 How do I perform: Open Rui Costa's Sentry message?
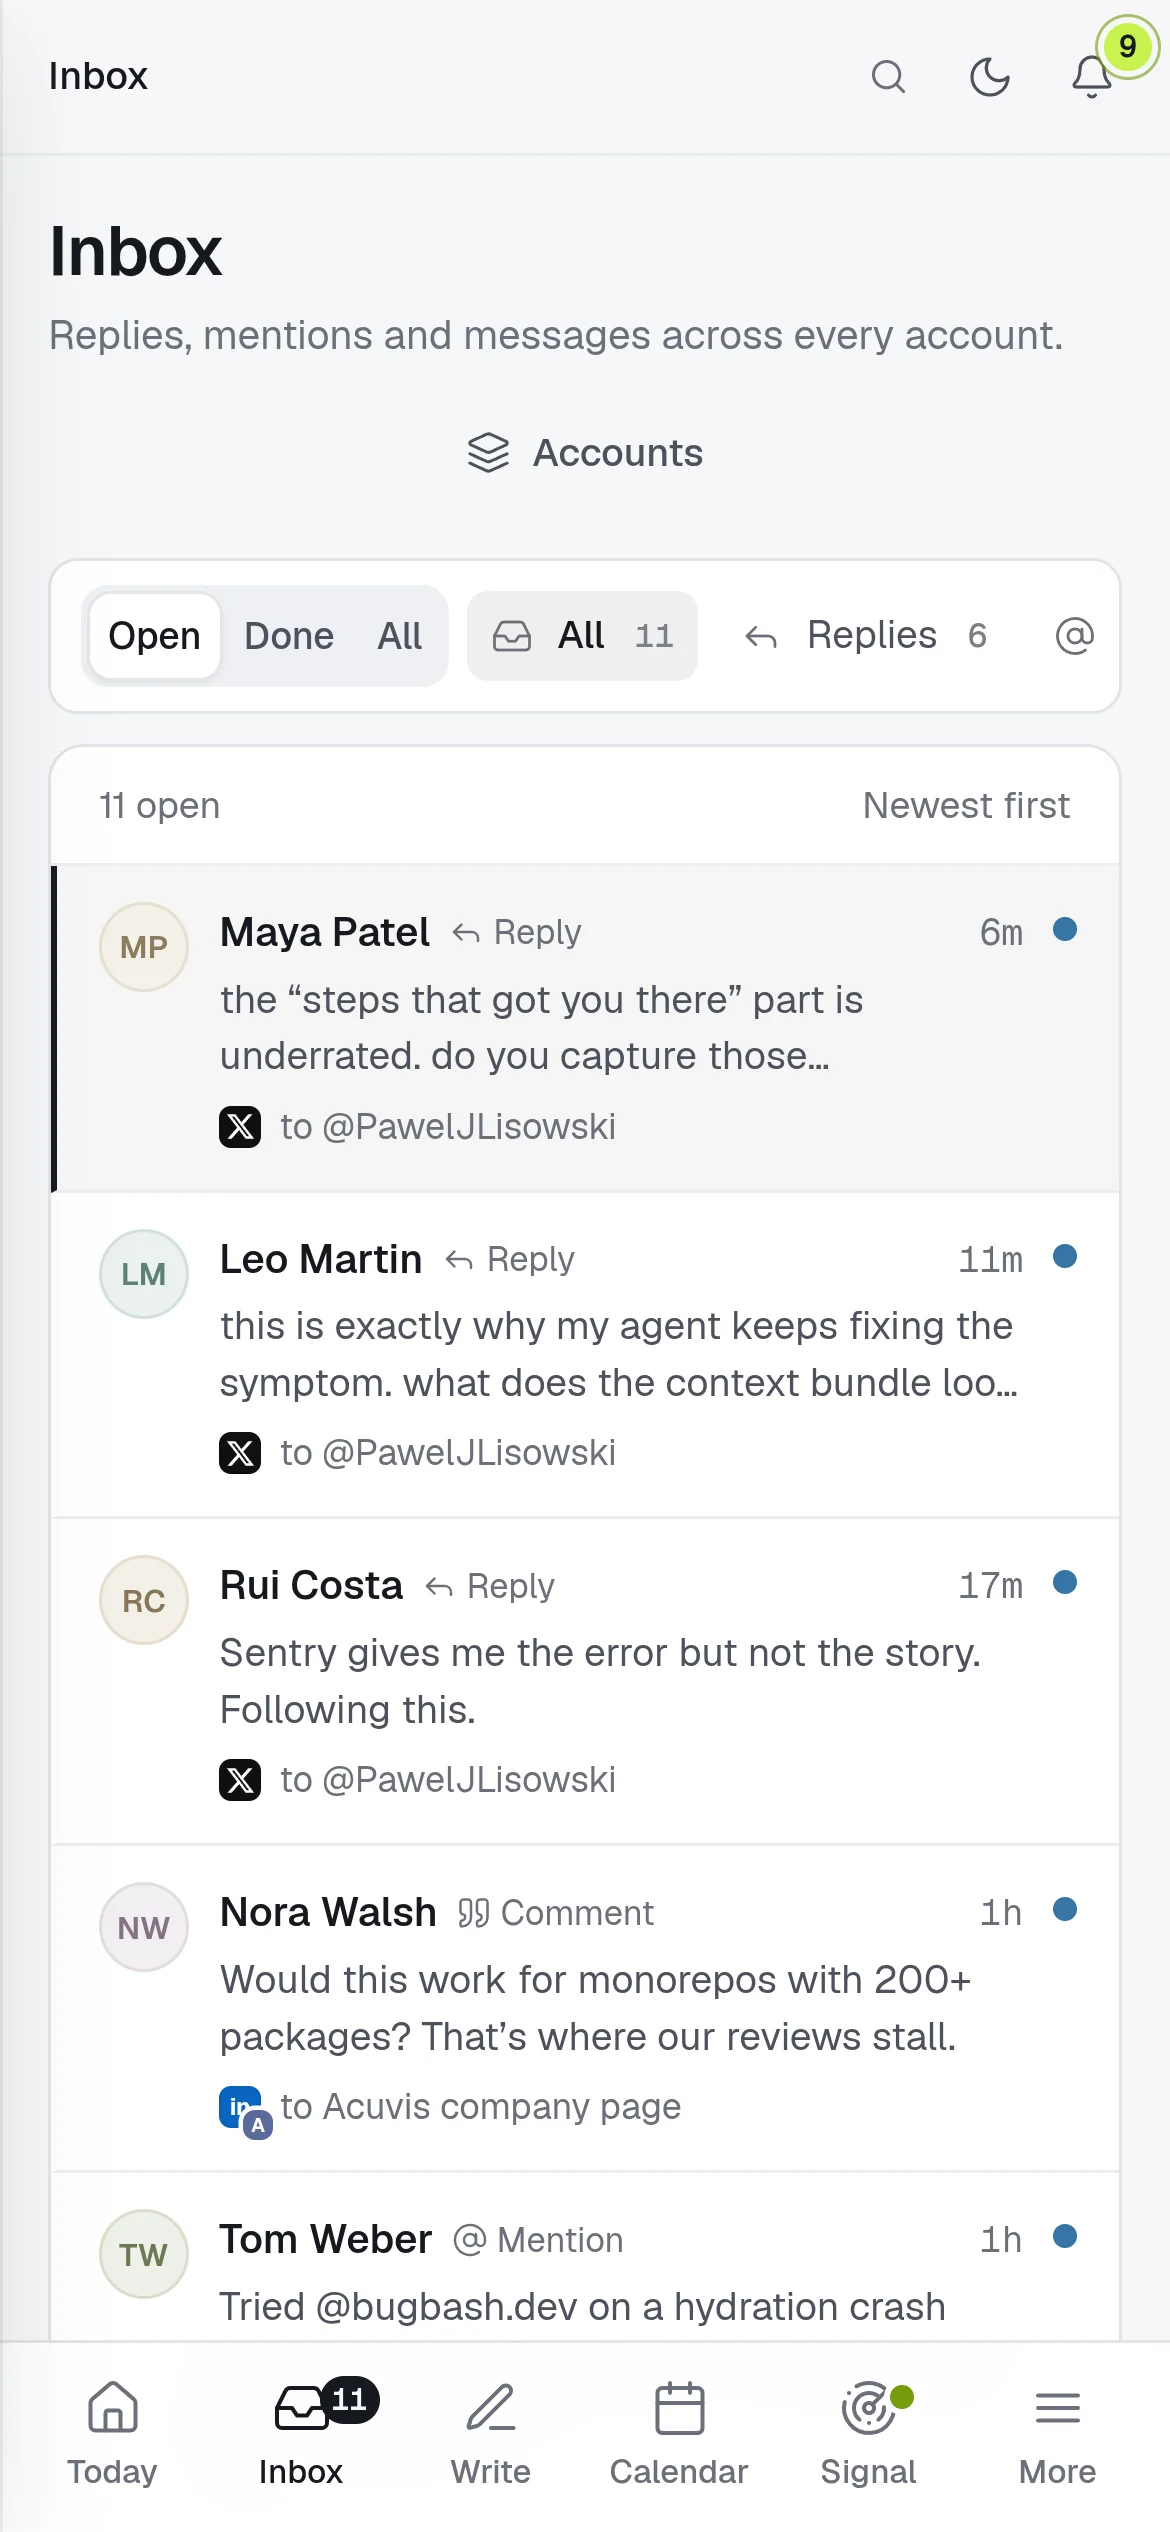click(585, 1682)
